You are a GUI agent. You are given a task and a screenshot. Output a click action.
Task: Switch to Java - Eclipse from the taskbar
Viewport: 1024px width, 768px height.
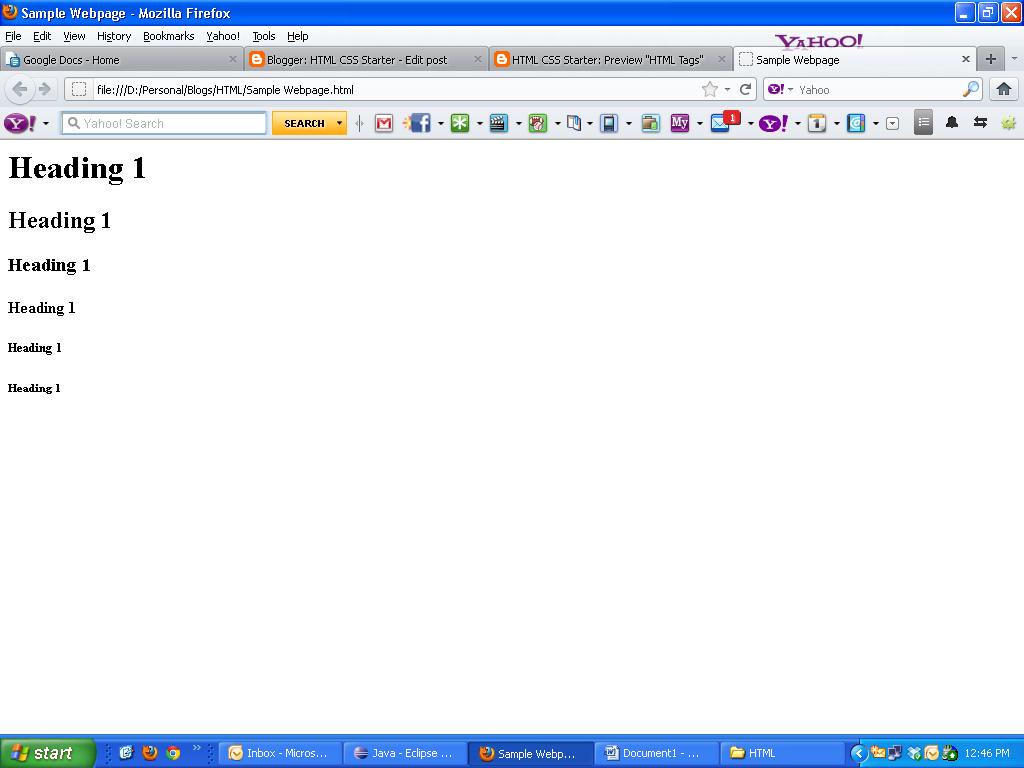(405, 752)
